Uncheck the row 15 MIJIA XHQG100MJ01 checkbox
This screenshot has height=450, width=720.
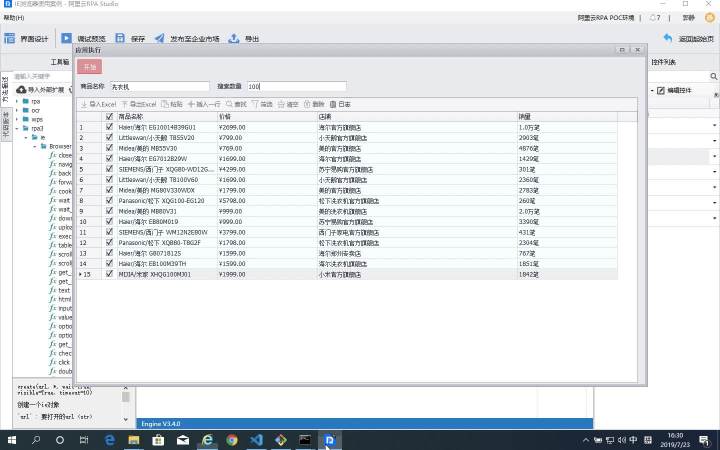[109, 274]
